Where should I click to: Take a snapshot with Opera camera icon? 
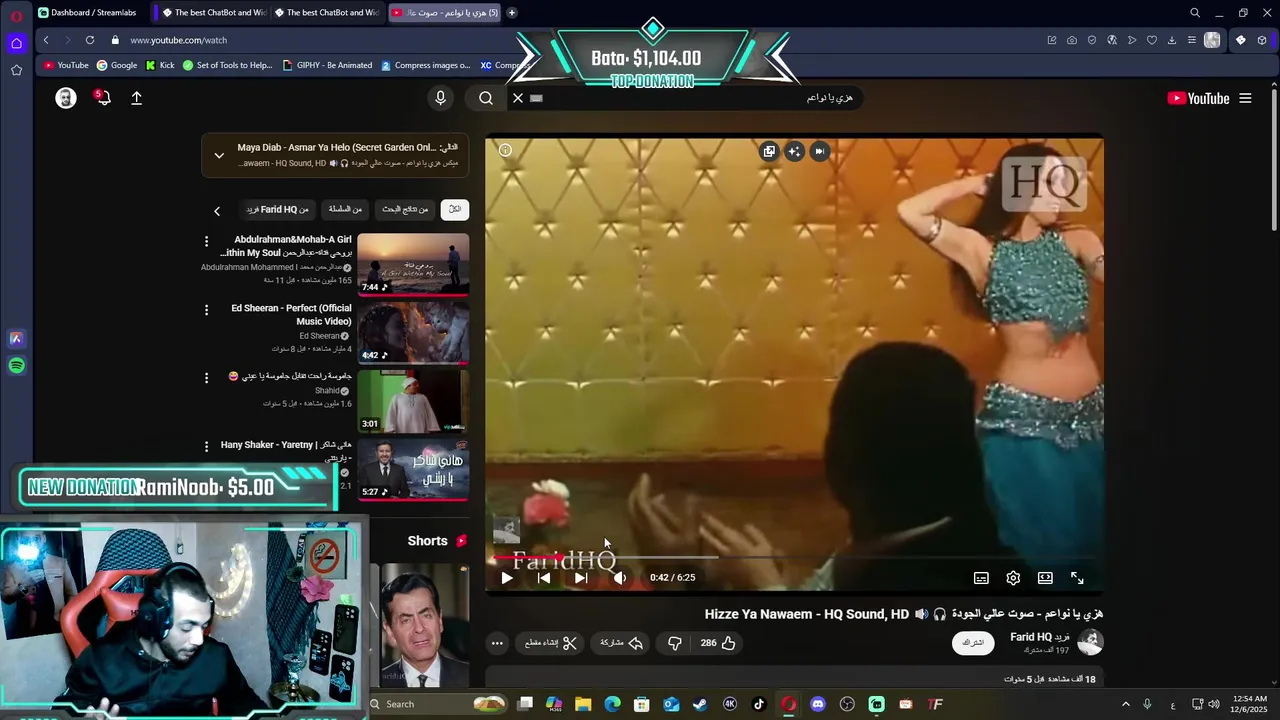pyautogui.click(x=1072, y=40)
